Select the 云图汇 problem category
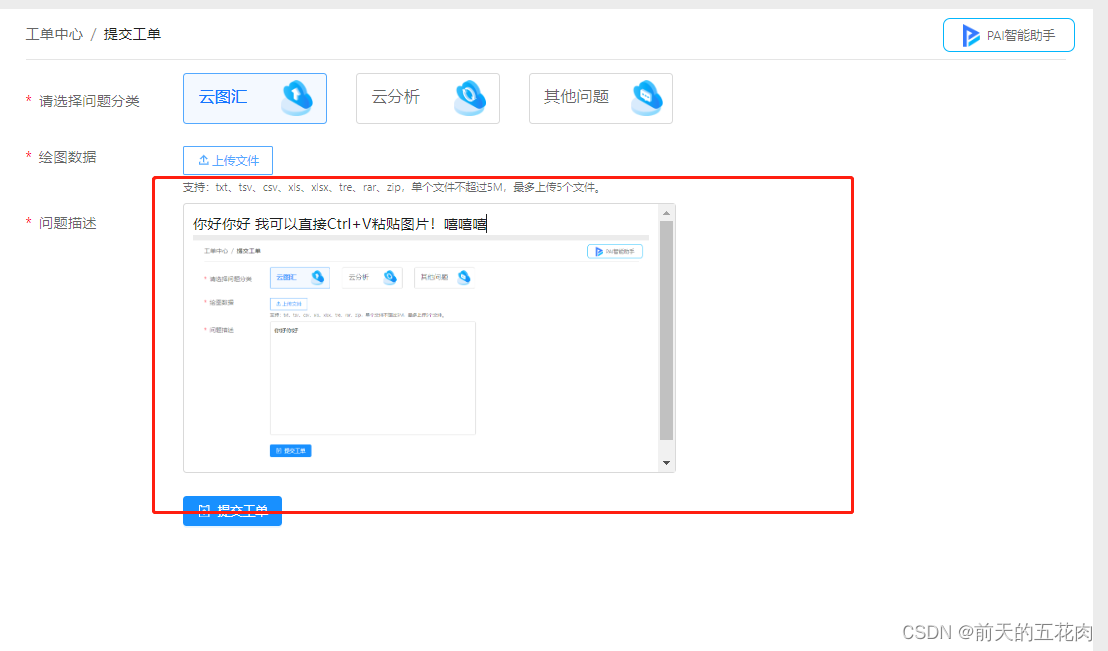This screenshot has height=651, width=1108. [254, 97]
